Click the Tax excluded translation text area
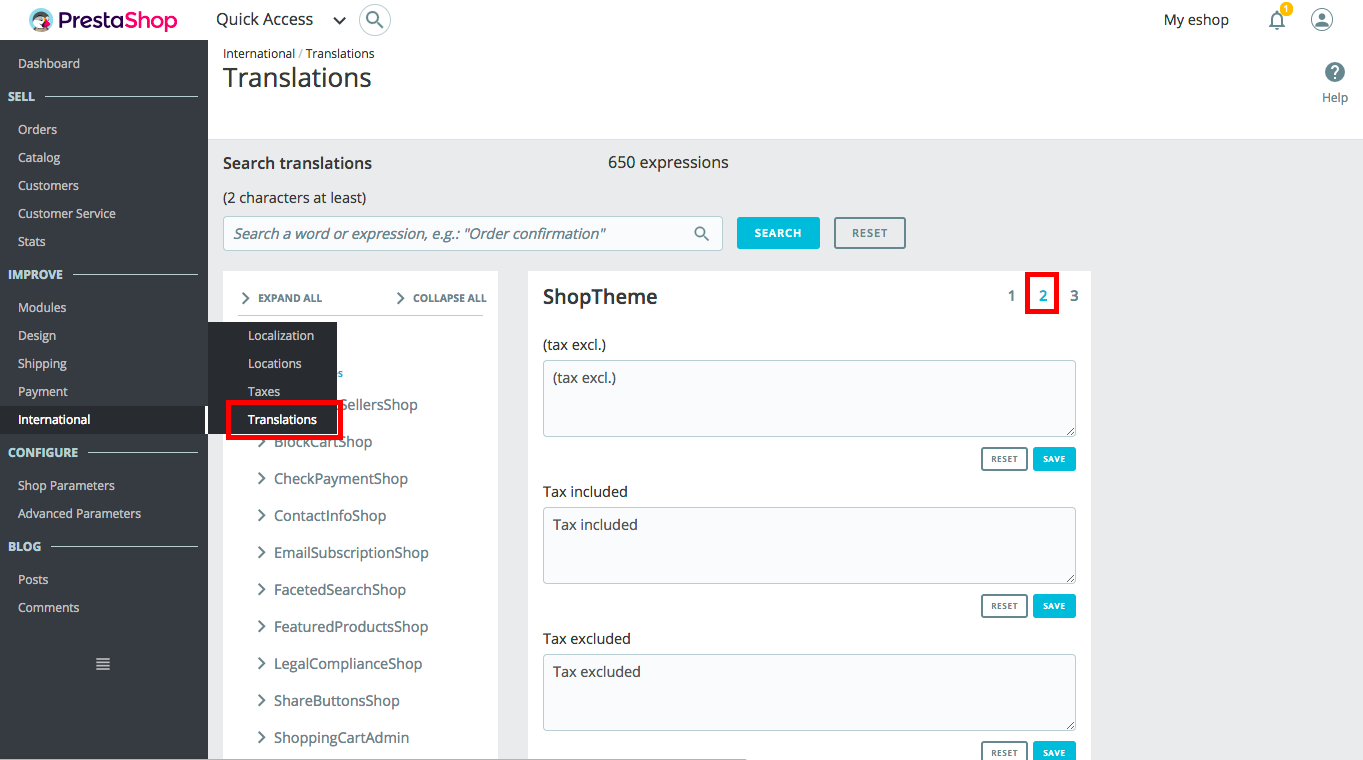Viewport: 1363px width, 760px height. [808, 692]
